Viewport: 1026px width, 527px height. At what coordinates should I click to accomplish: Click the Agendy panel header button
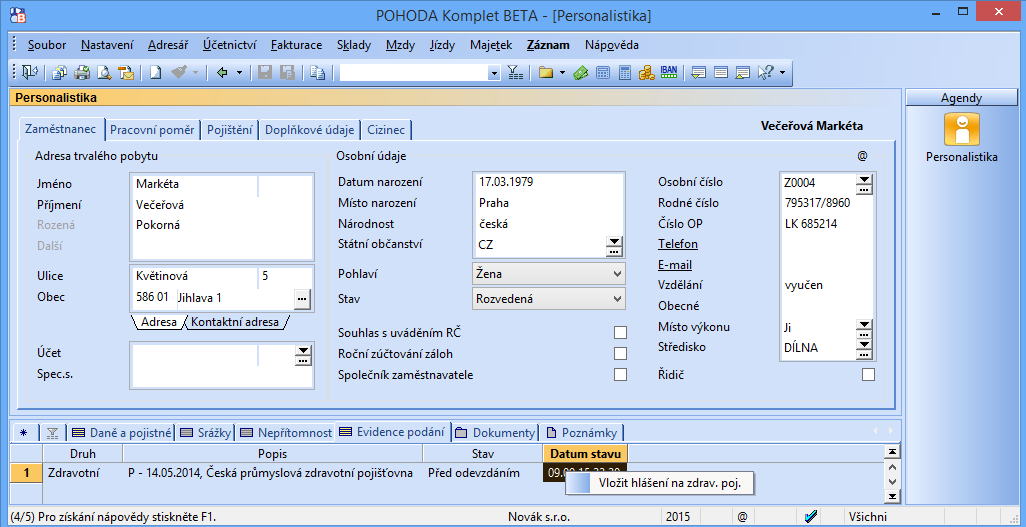(x=961, y=98)
